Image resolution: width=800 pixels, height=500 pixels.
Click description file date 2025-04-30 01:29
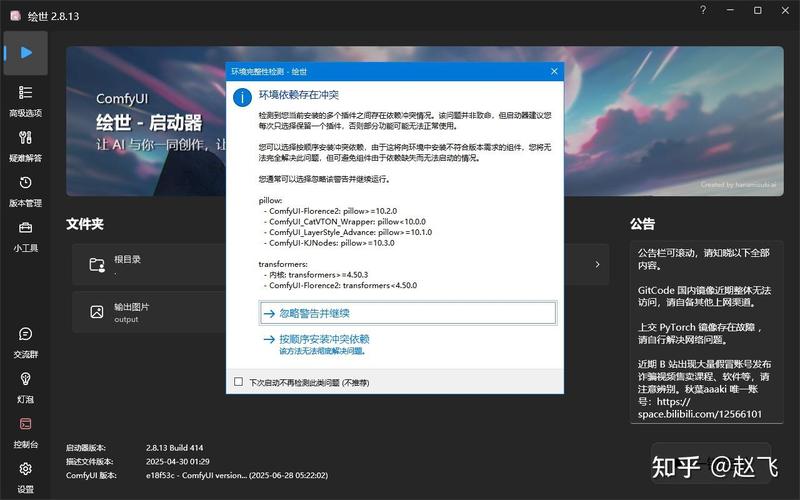pos(178,461)
